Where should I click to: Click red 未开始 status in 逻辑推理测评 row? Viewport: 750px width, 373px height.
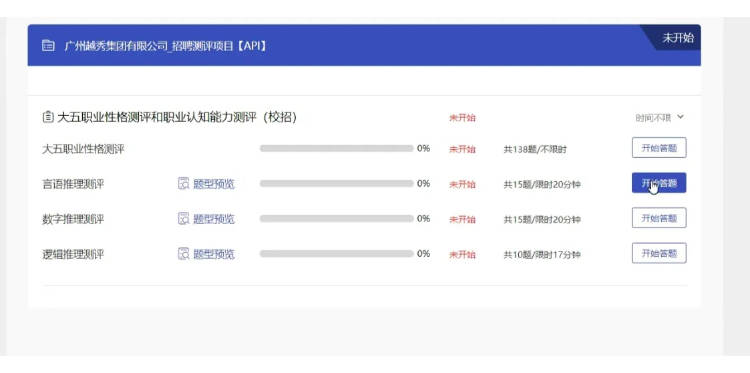[462, 255]
